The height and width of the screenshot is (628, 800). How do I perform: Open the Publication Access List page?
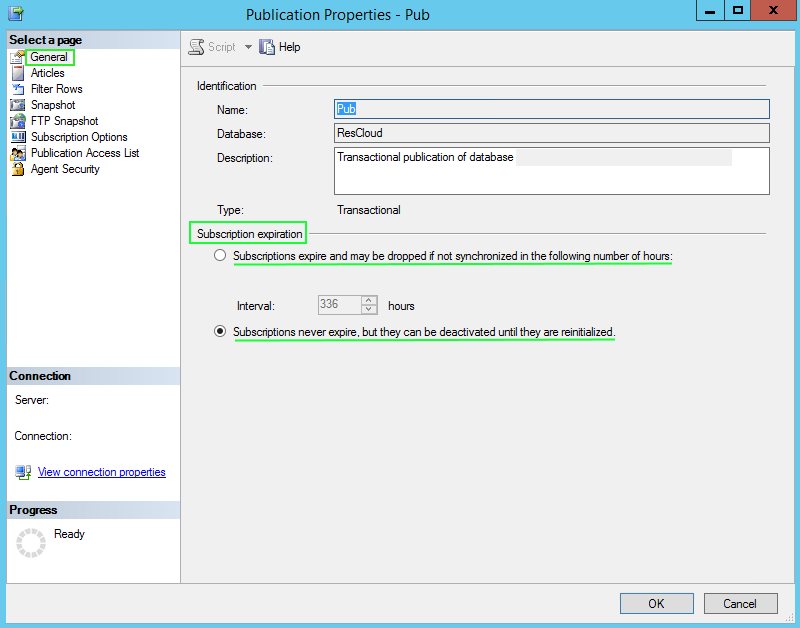[x=85, y=153]
